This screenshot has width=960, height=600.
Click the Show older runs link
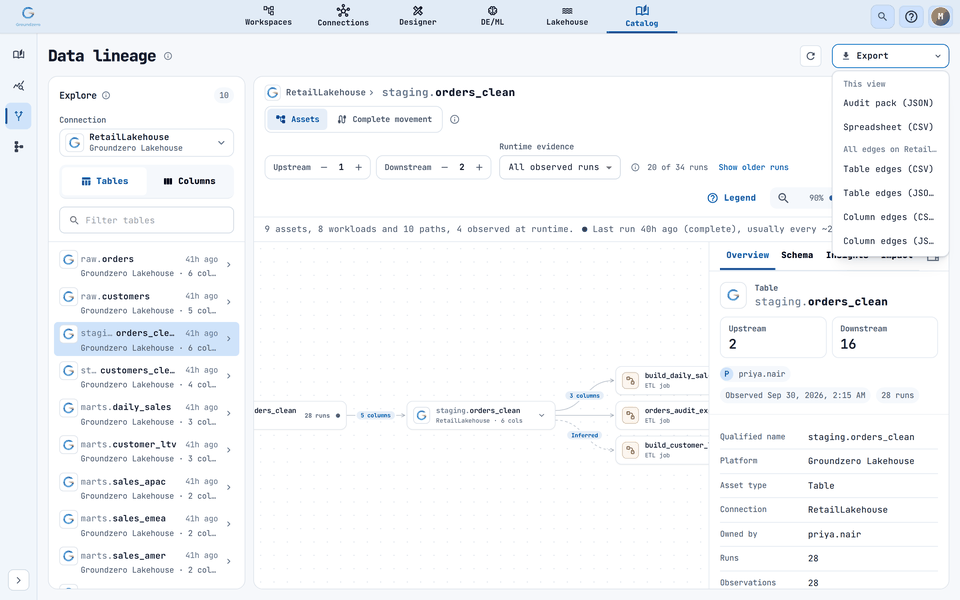[753, 167]
